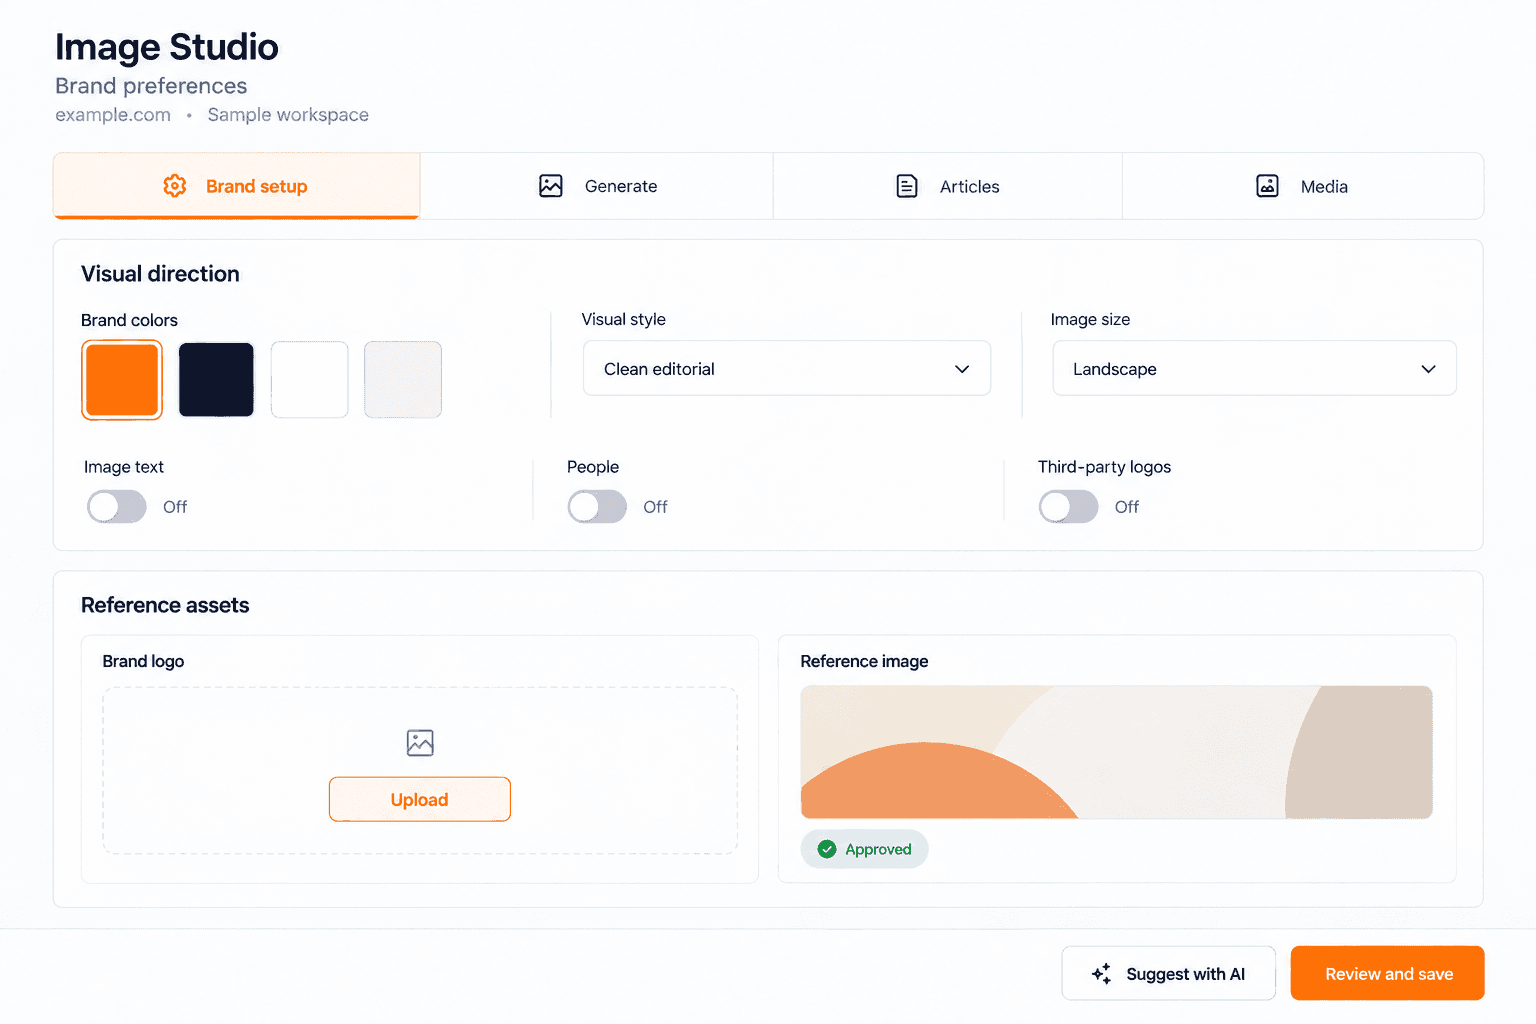Screen dimensions: 1536x1024
Task: Turn on Third-party logos switch
Action: (x=1068, y=507)
